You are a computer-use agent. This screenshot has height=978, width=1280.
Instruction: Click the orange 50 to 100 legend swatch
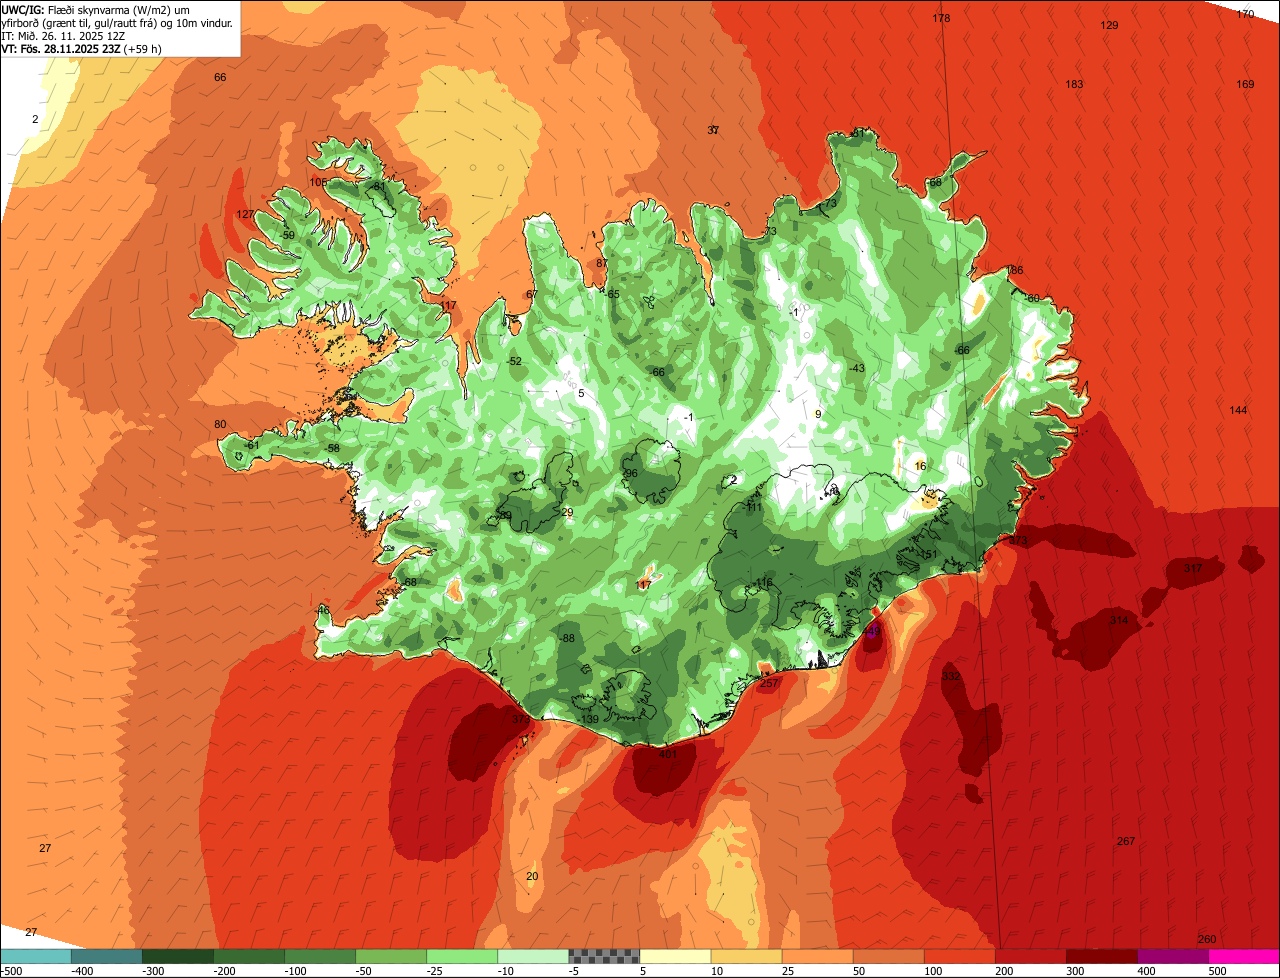pyautogui.click(x=889, y=956)
